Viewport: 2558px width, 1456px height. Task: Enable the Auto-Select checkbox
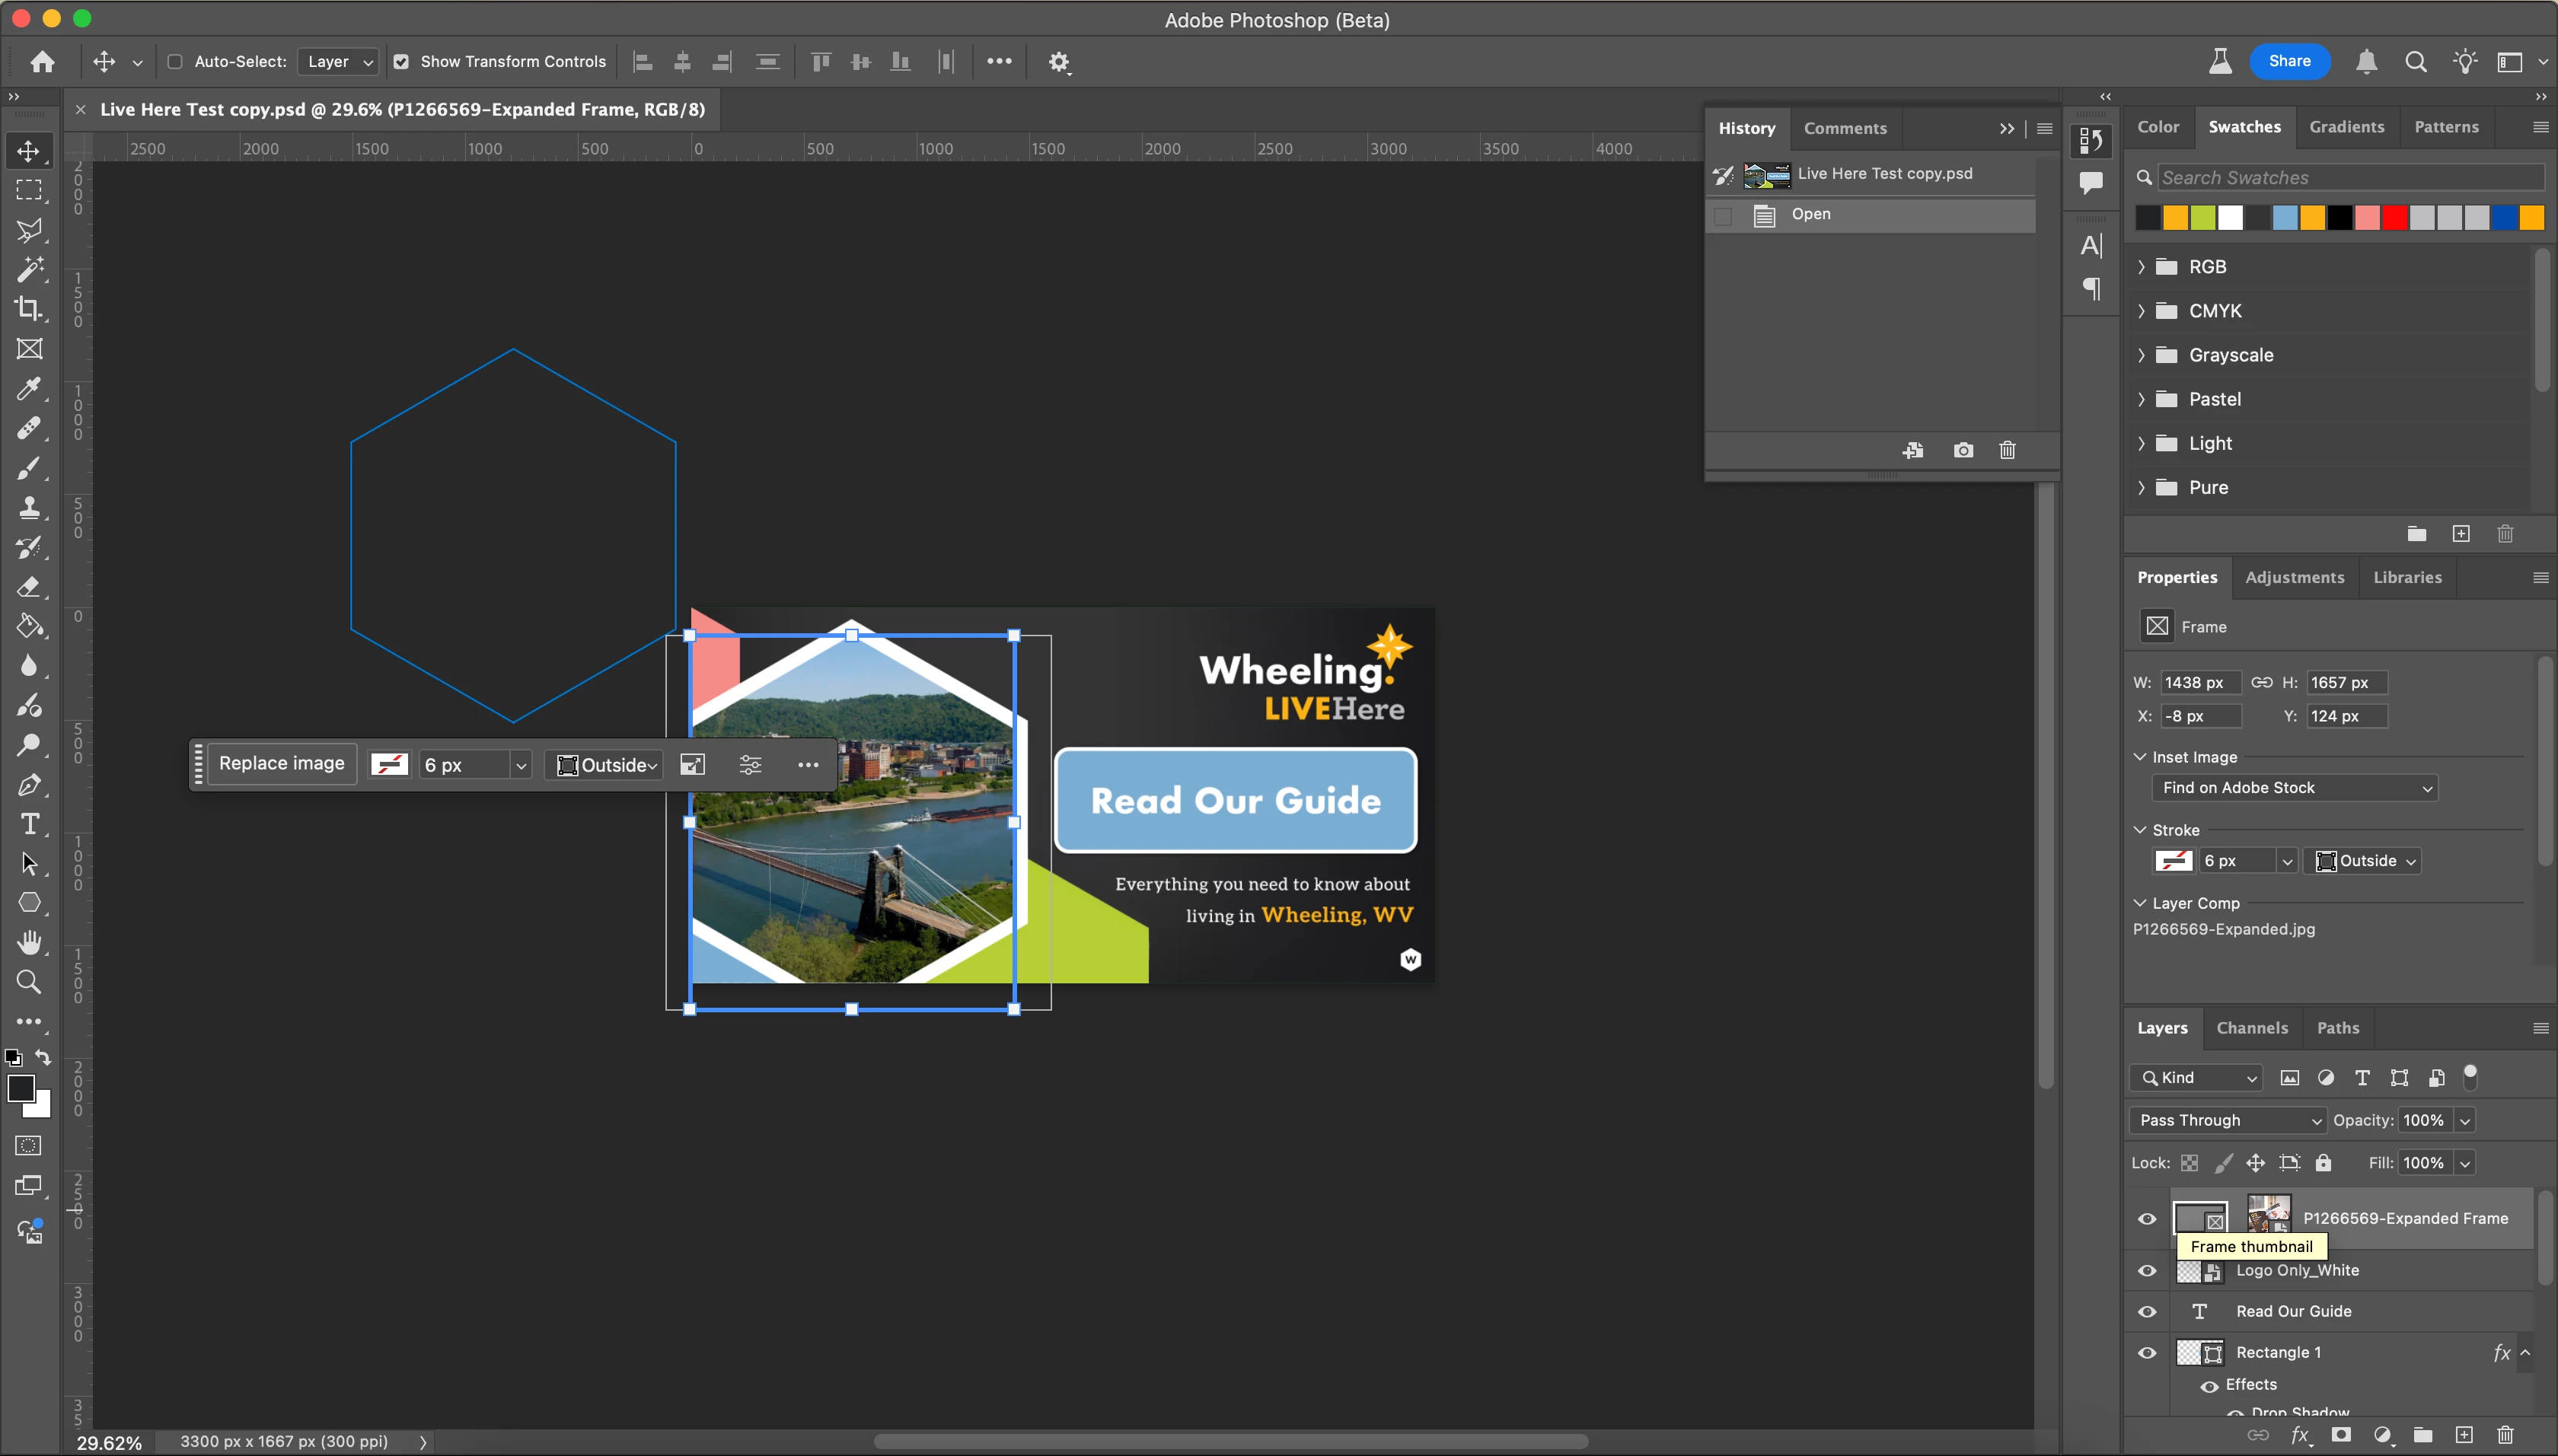[175, 62]
